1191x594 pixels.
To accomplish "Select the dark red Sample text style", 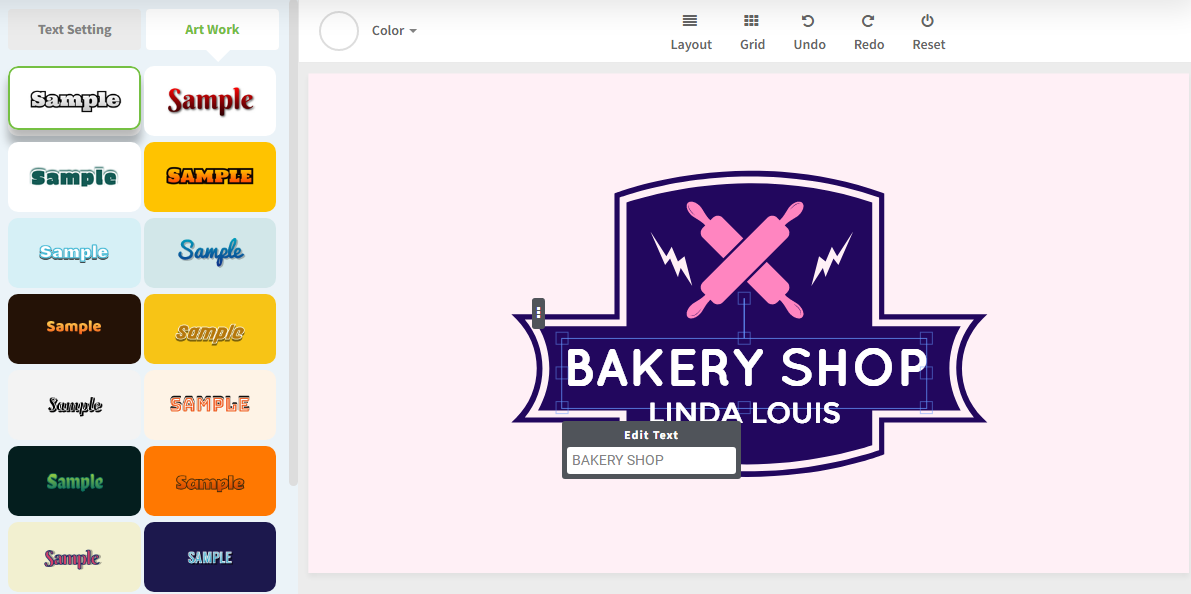I will click(x=210, y=100).
